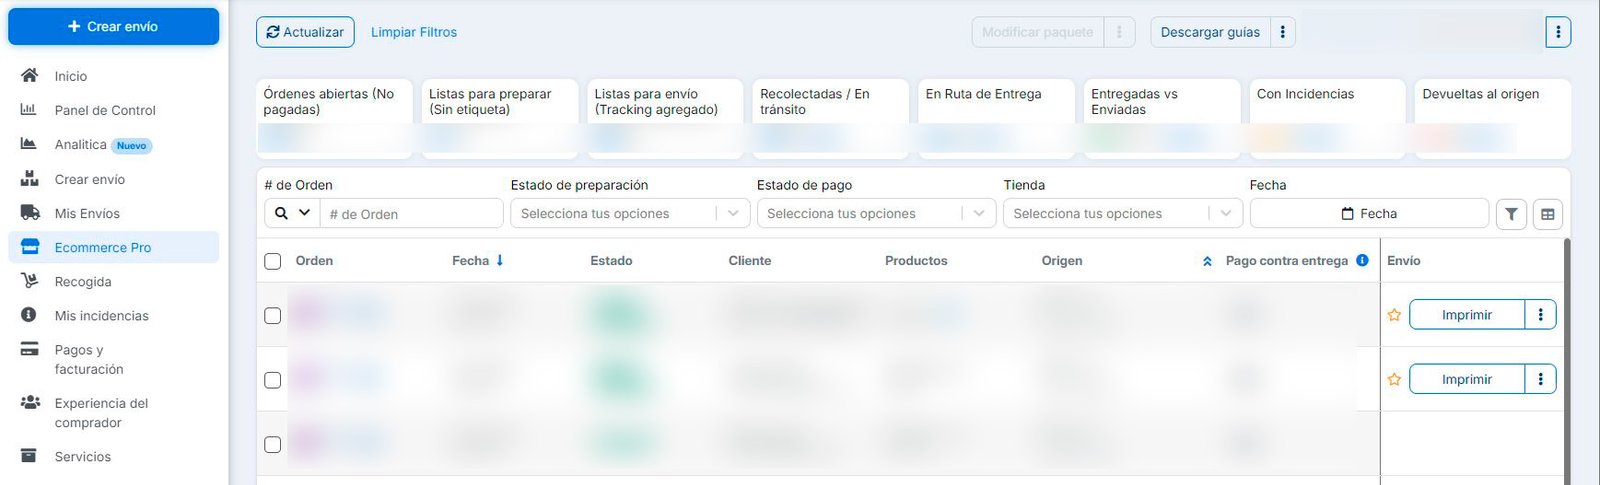Click the Orden column header
Image resolution: width=1600 pixels, height=485 pixels.
pos(314,261)
